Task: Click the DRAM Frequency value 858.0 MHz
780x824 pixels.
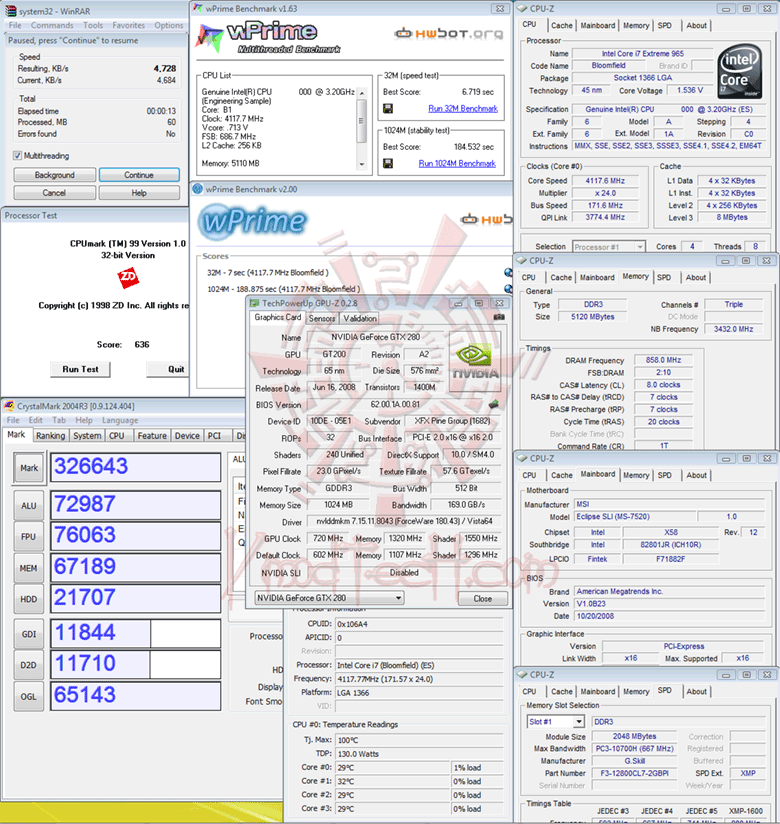Action: [663, 360]
